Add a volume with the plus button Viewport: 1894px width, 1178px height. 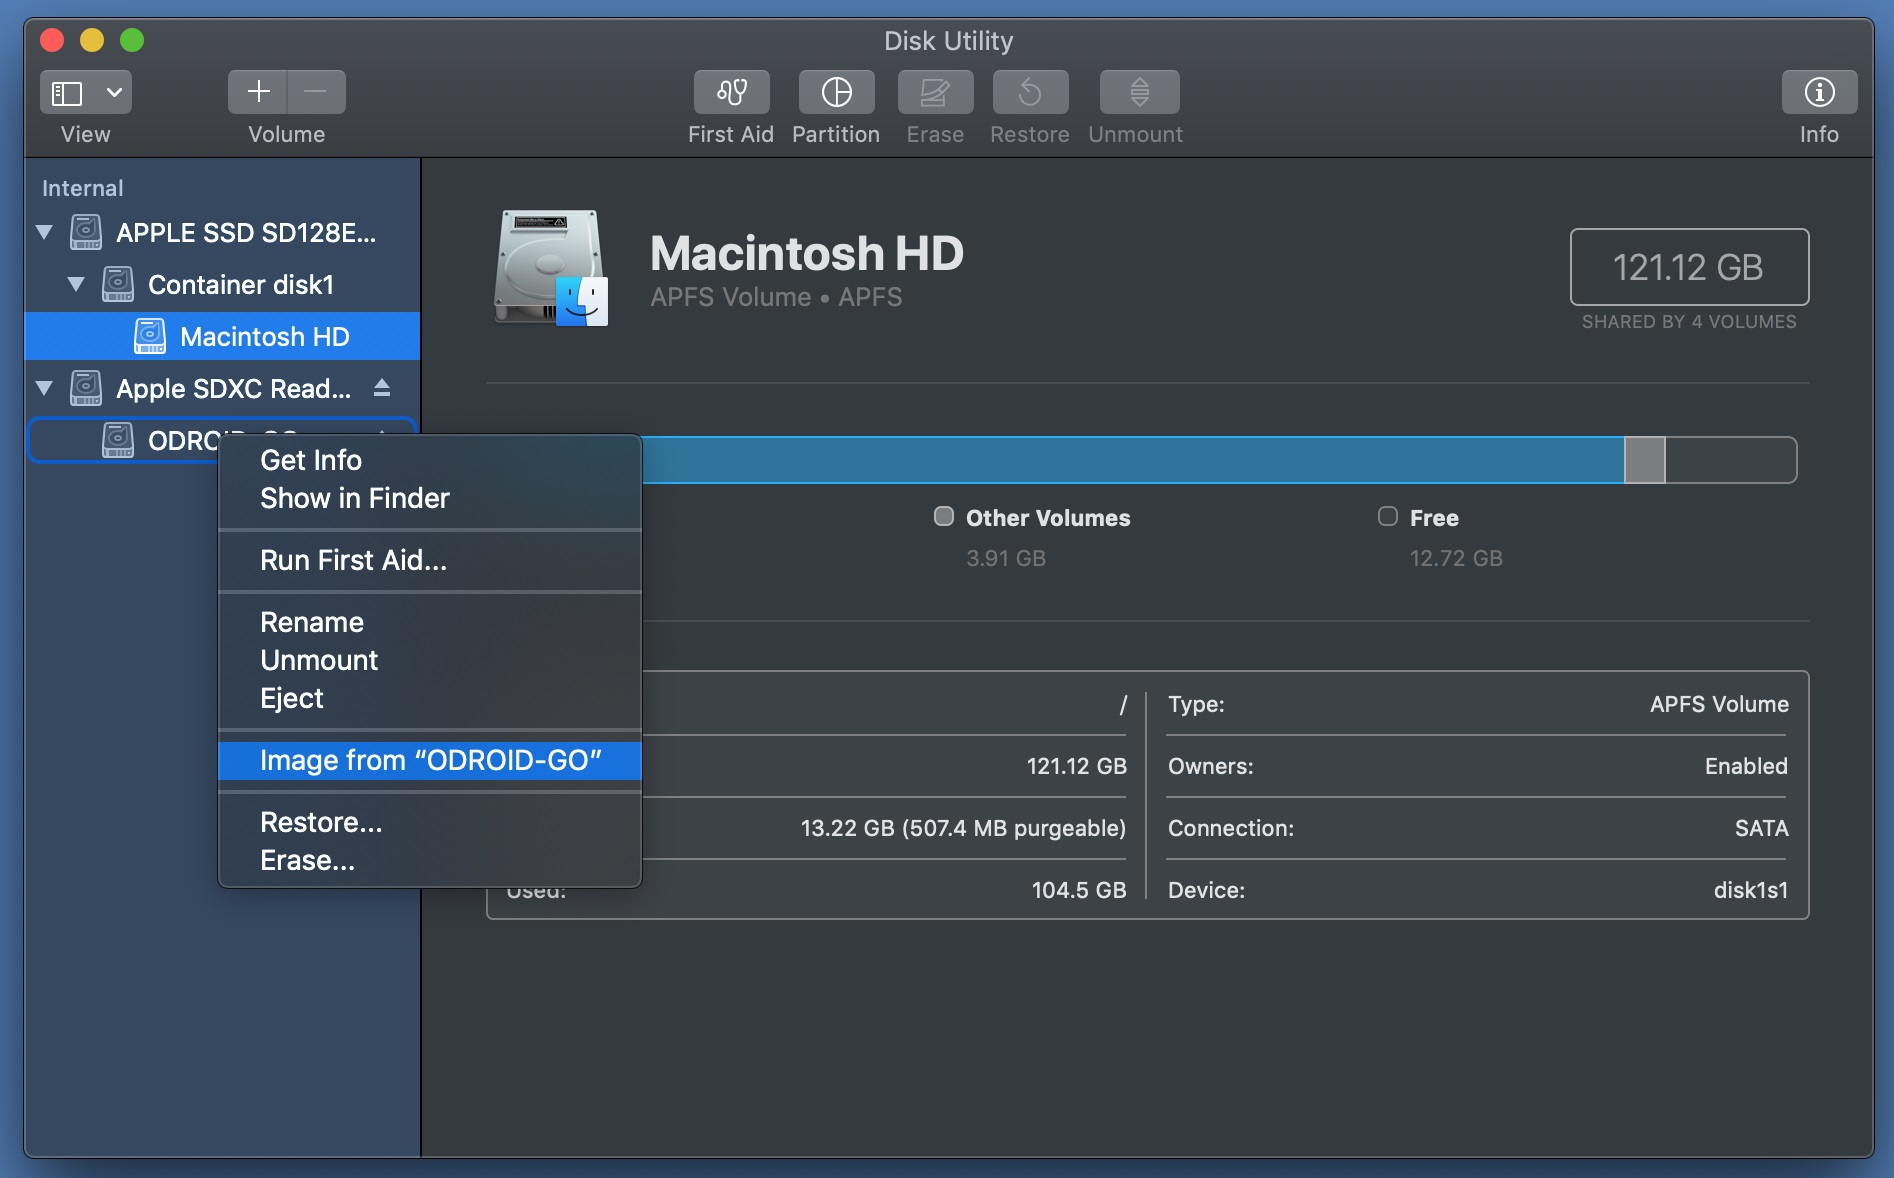[258, 92]
